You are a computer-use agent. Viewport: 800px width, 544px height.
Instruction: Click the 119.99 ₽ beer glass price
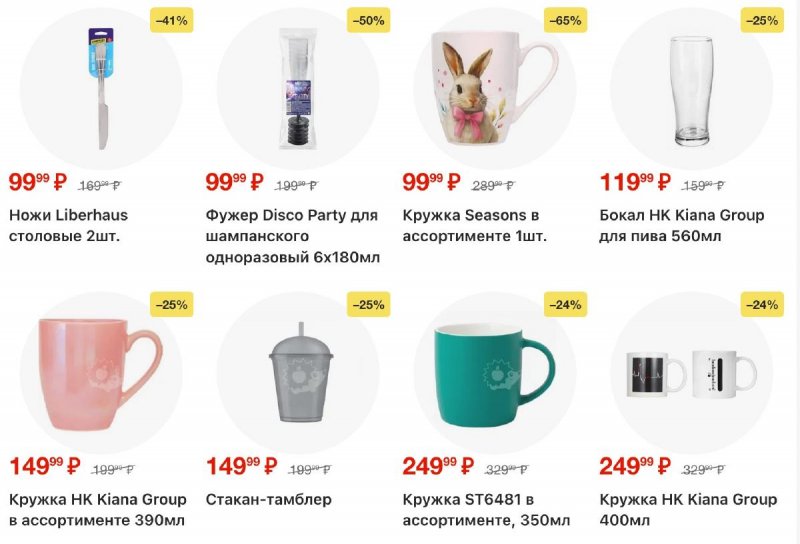(x=634, y=183)
